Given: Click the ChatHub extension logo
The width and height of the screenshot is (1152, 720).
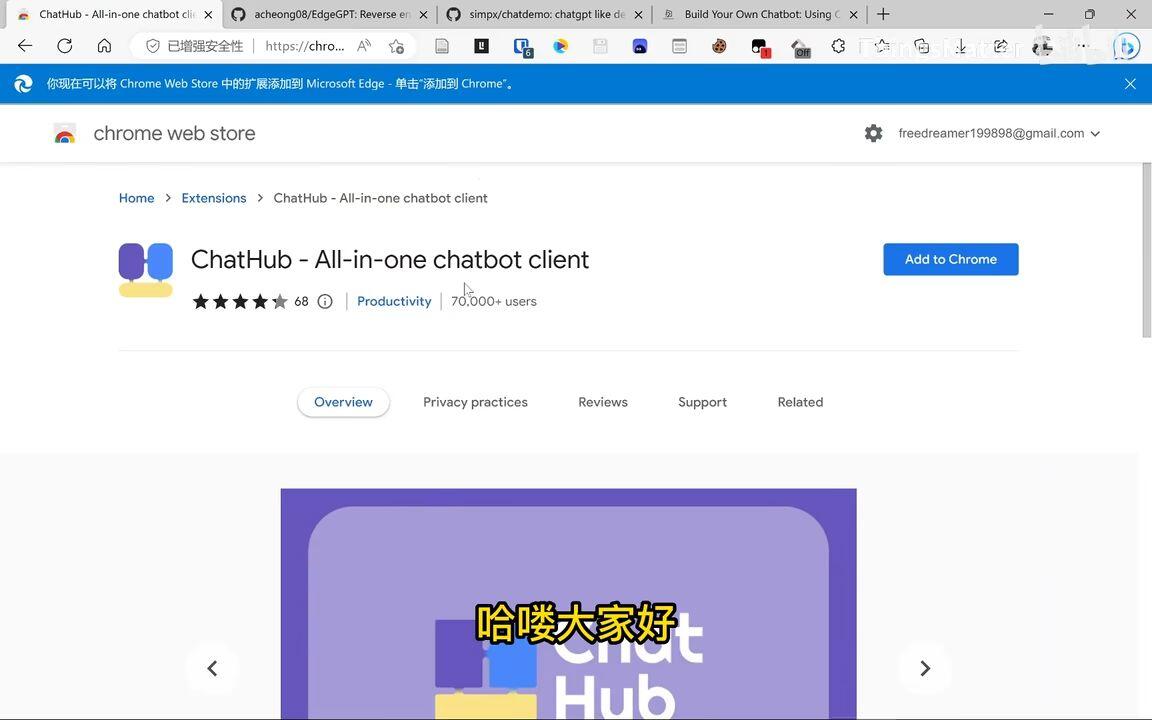Looking at the screenshot, I should click(x=145, y=270).
